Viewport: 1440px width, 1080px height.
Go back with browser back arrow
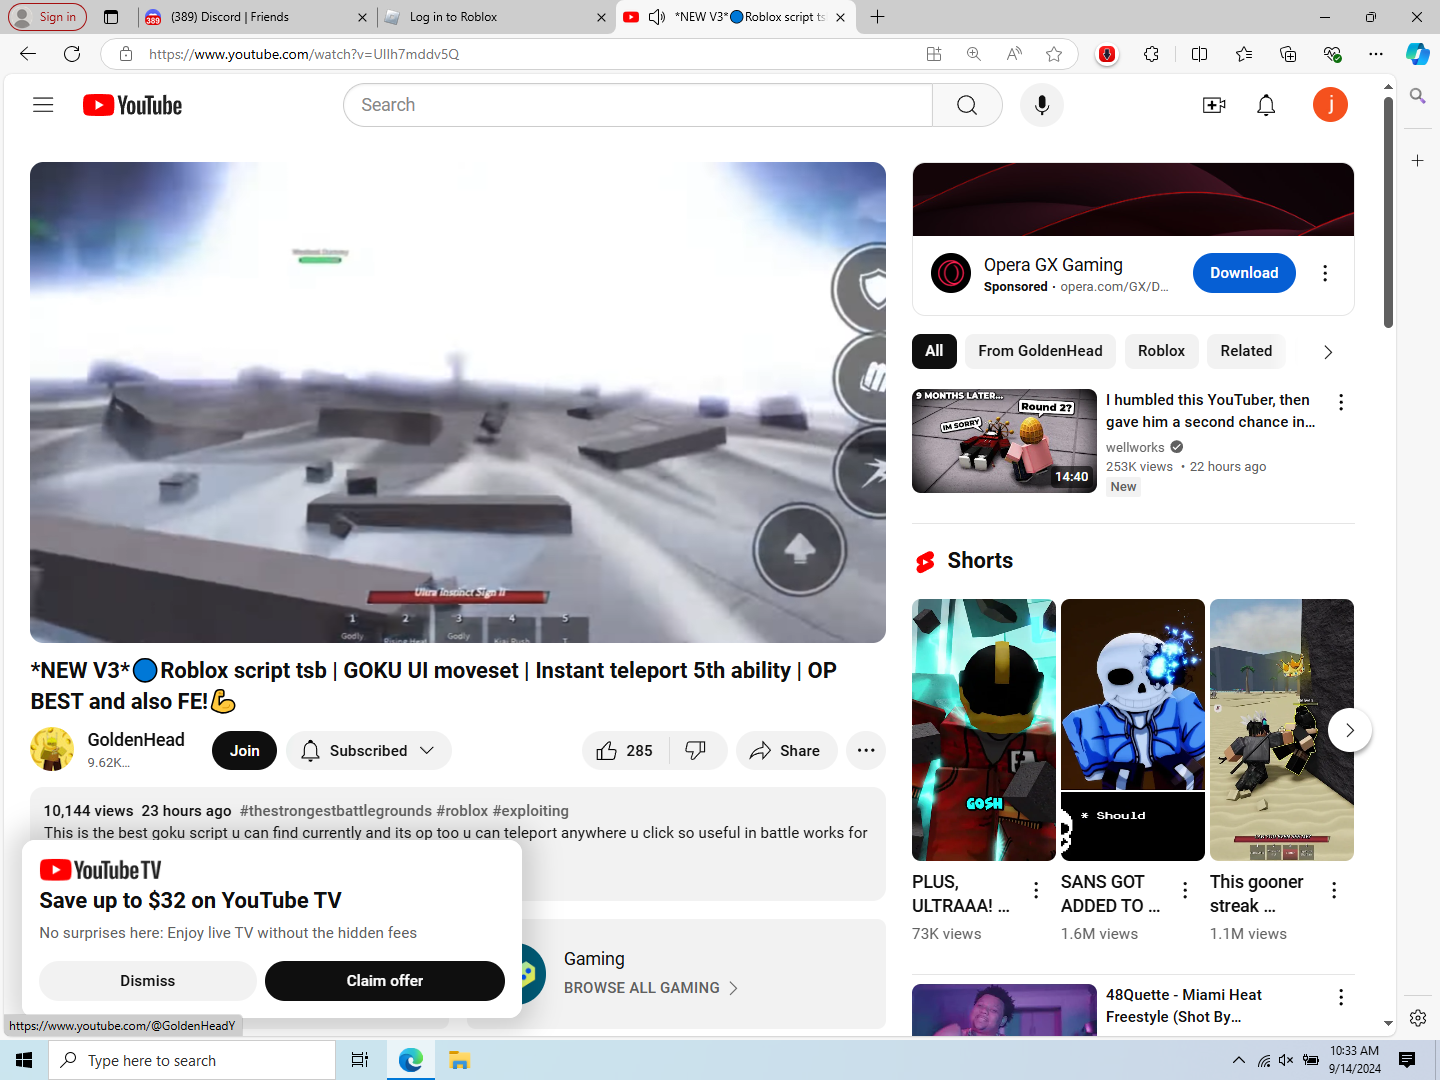click(27, 54)
